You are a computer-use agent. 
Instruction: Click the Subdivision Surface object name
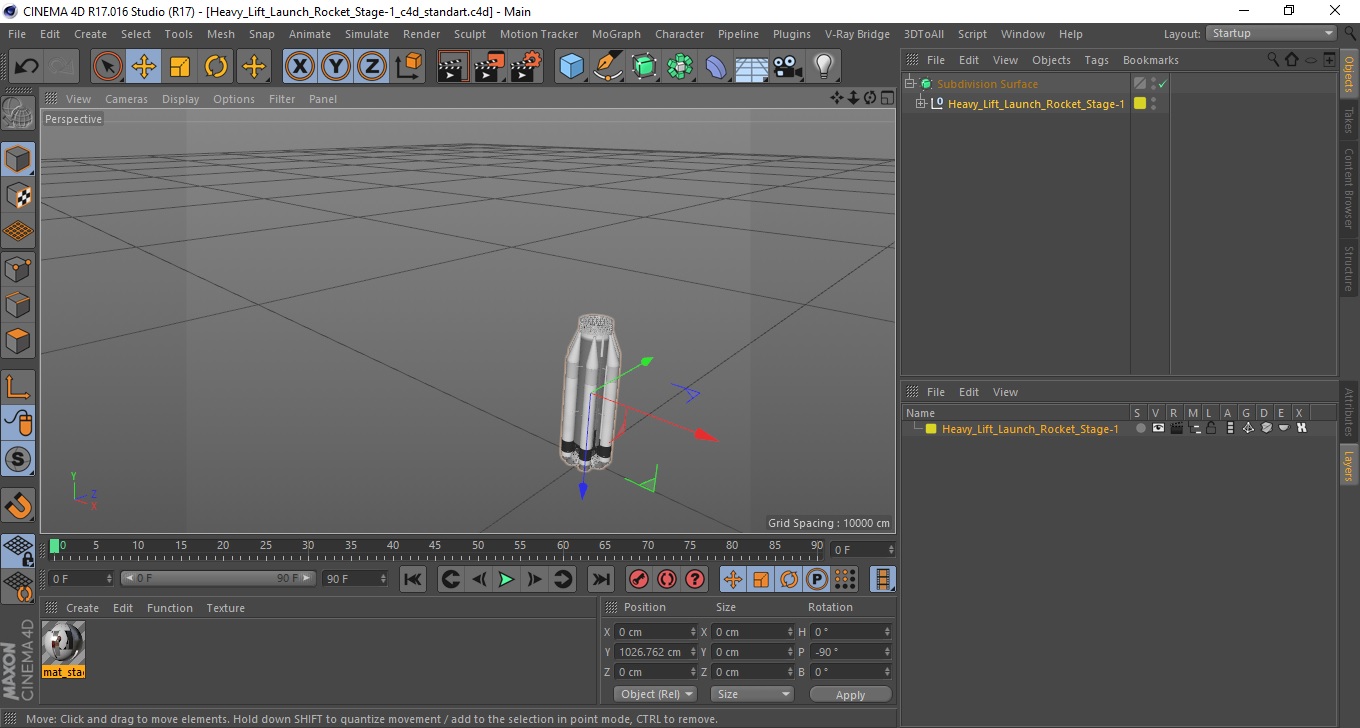point(987,84)
